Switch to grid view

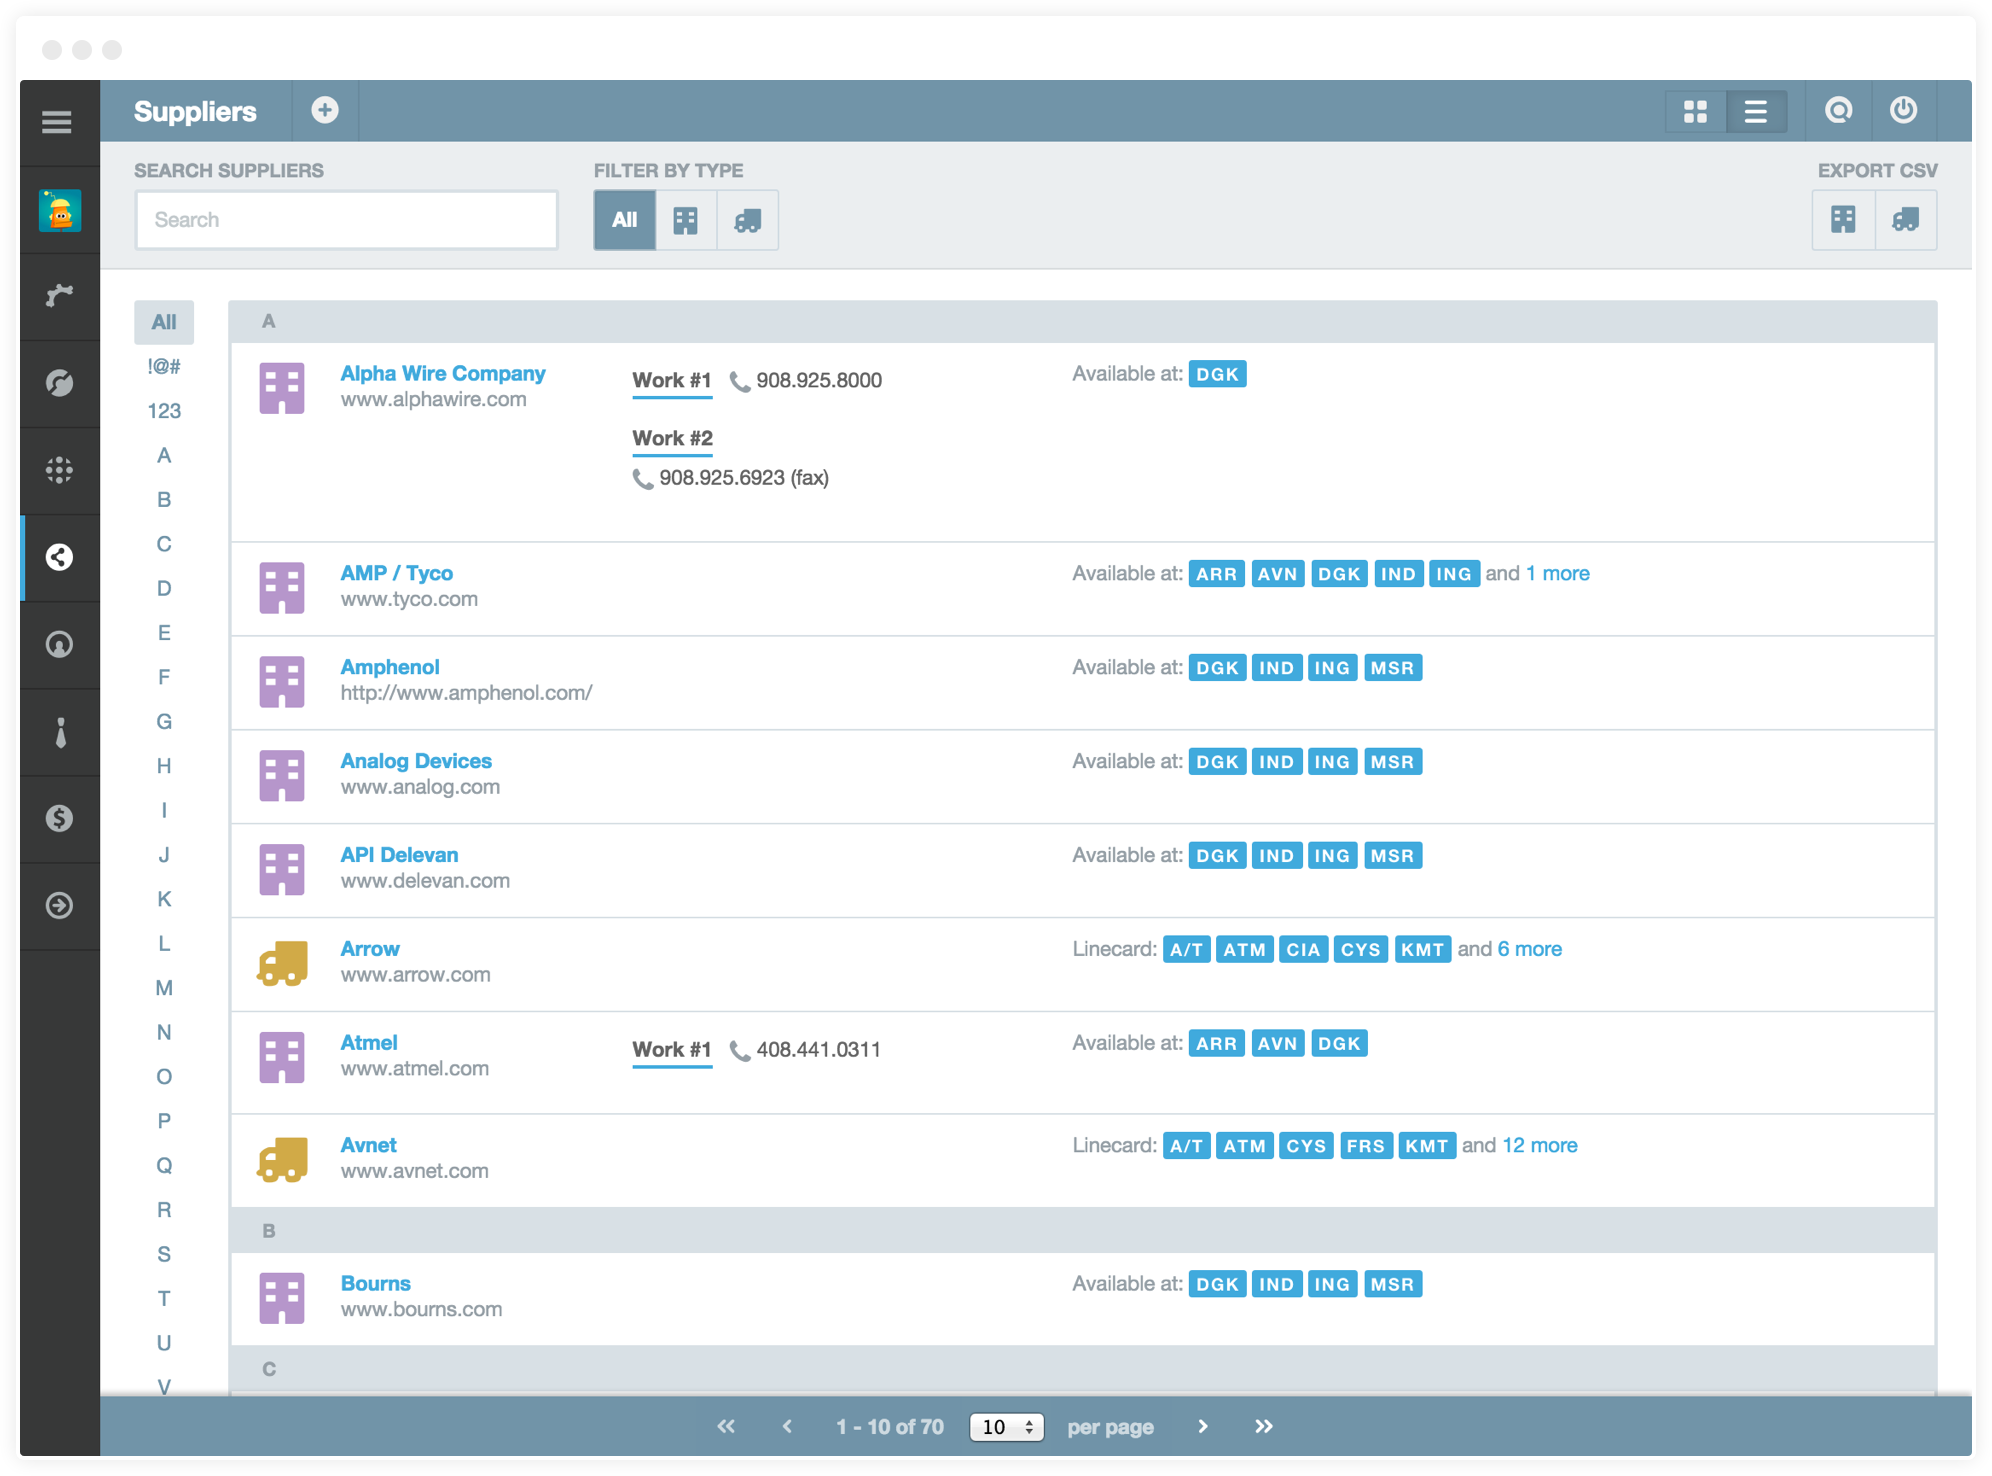(1695, 111)
